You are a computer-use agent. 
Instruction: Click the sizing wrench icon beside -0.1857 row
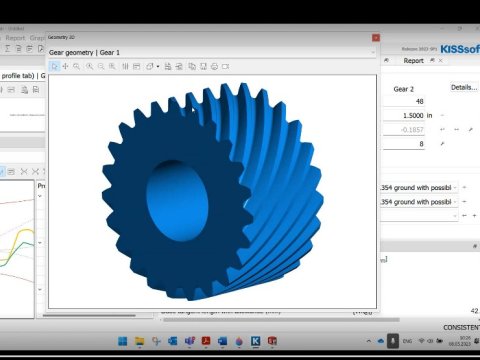471,130
